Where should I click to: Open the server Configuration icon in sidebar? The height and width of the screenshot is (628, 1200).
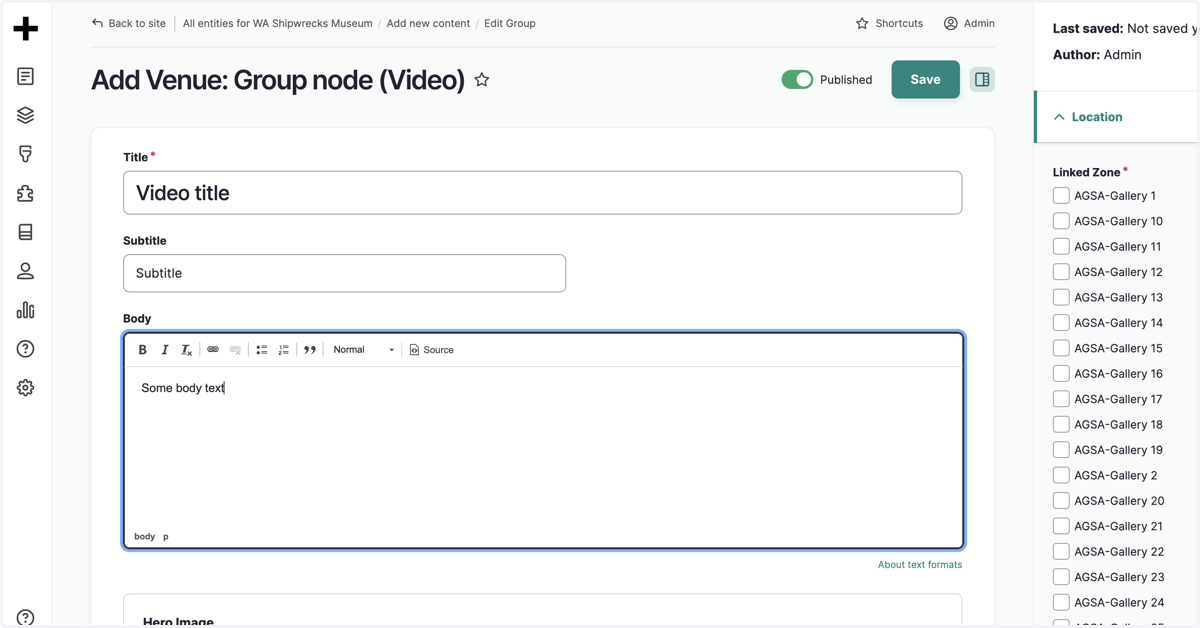coord(26,232)
